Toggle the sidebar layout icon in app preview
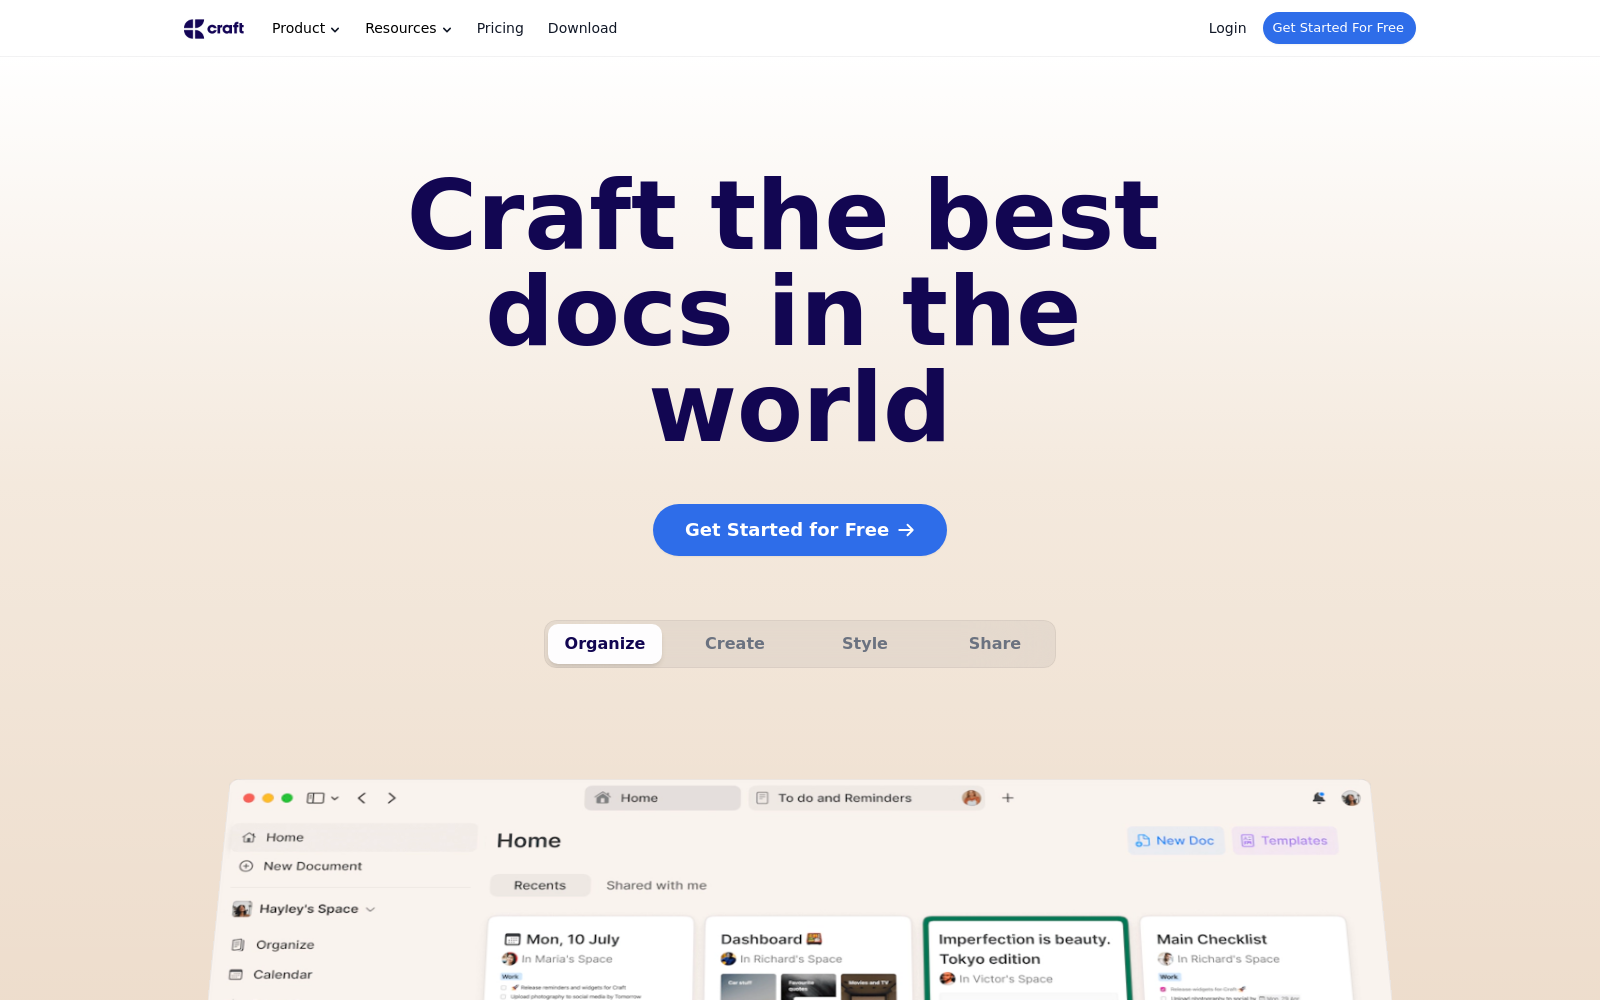Viewport: 1600px width, 1000px height. pyautogui.click(x=316, y=798)
